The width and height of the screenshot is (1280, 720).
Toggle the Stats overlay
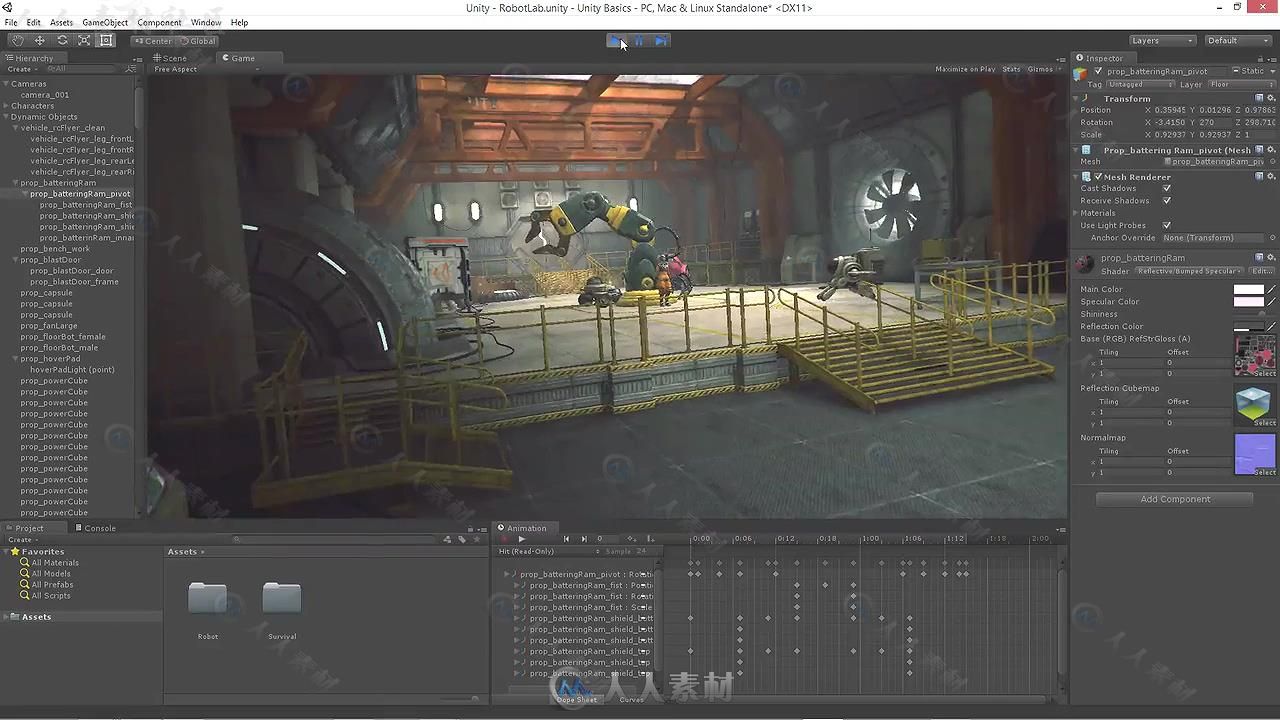(x=1011, y=69)
